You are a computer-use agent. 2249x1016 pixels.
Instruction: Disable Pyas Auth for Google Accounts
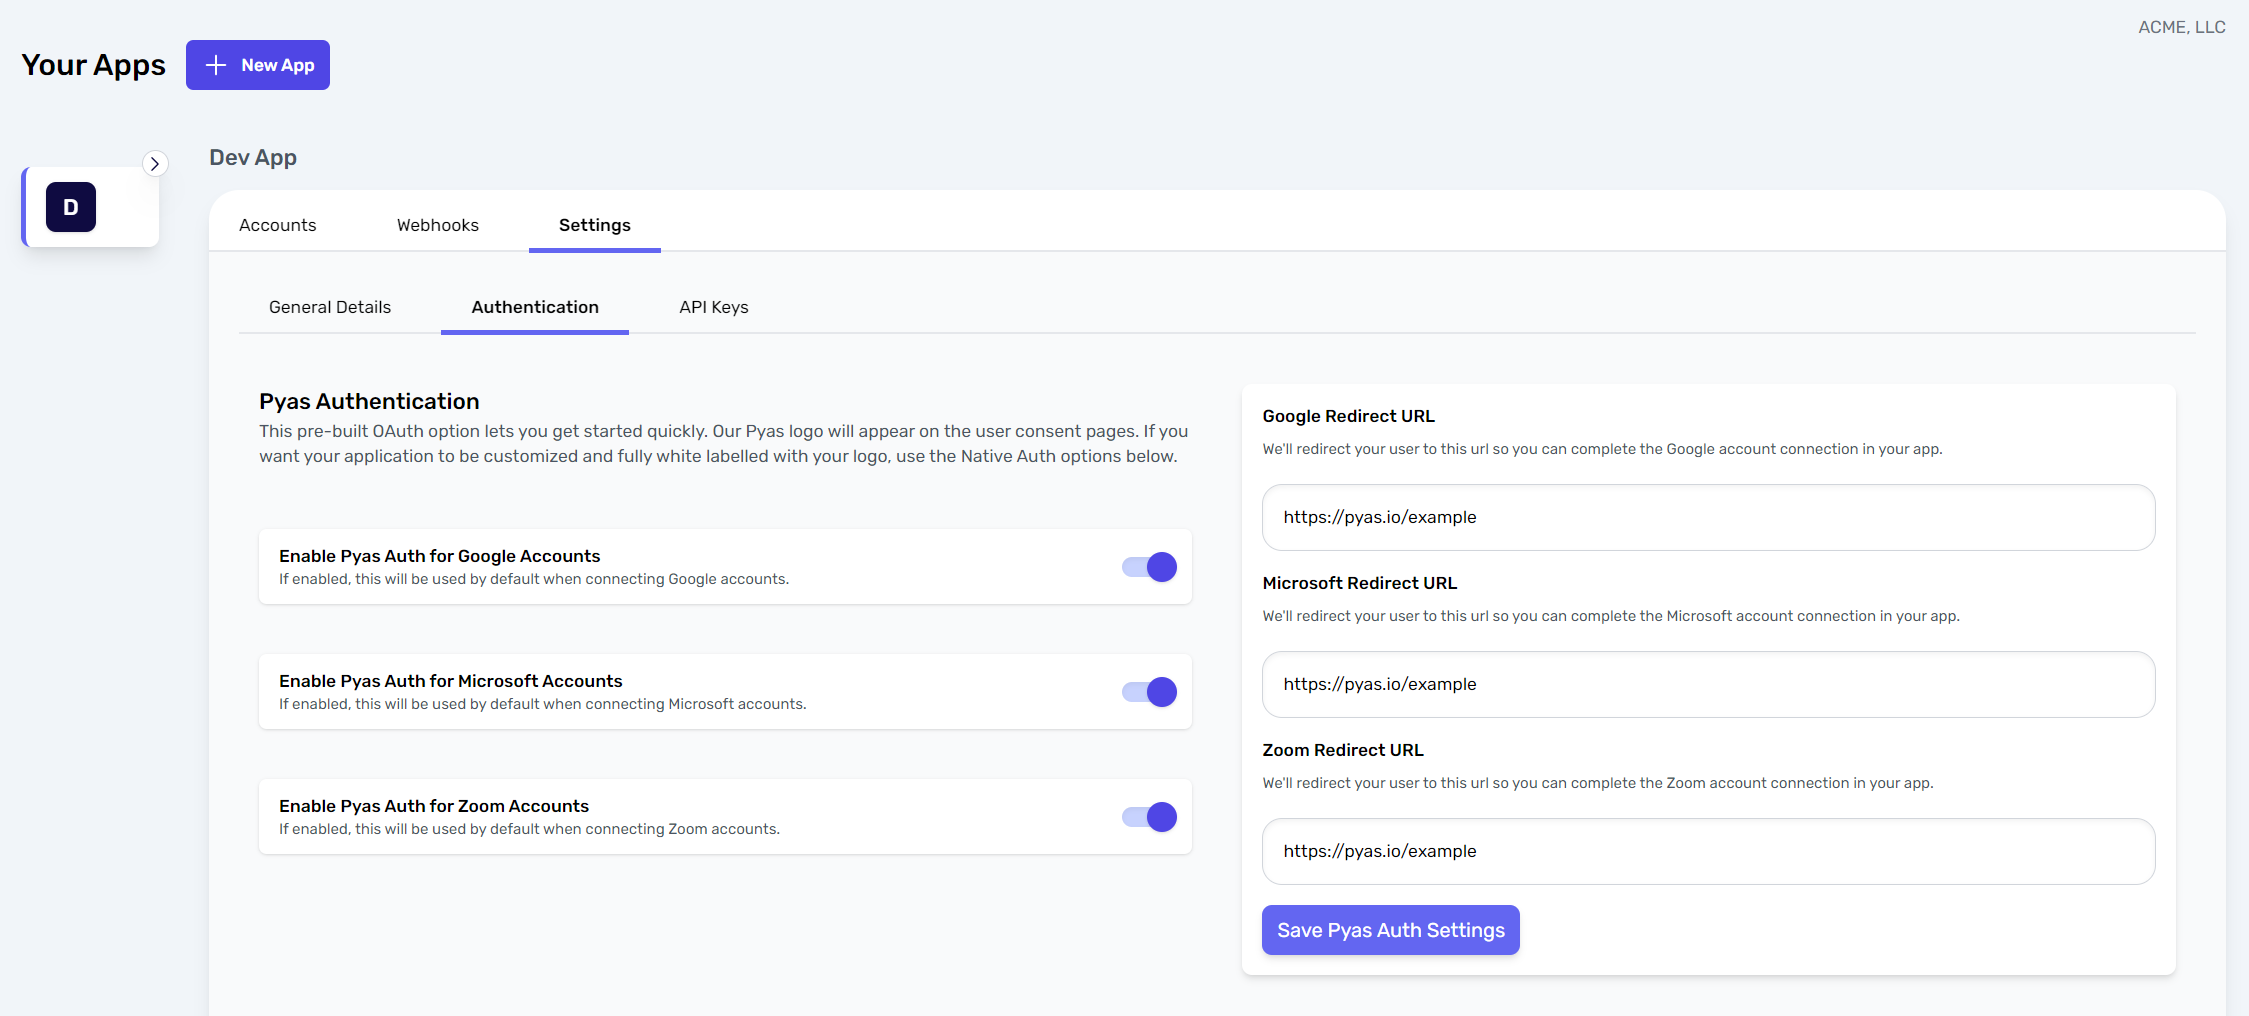[1150, 567]
